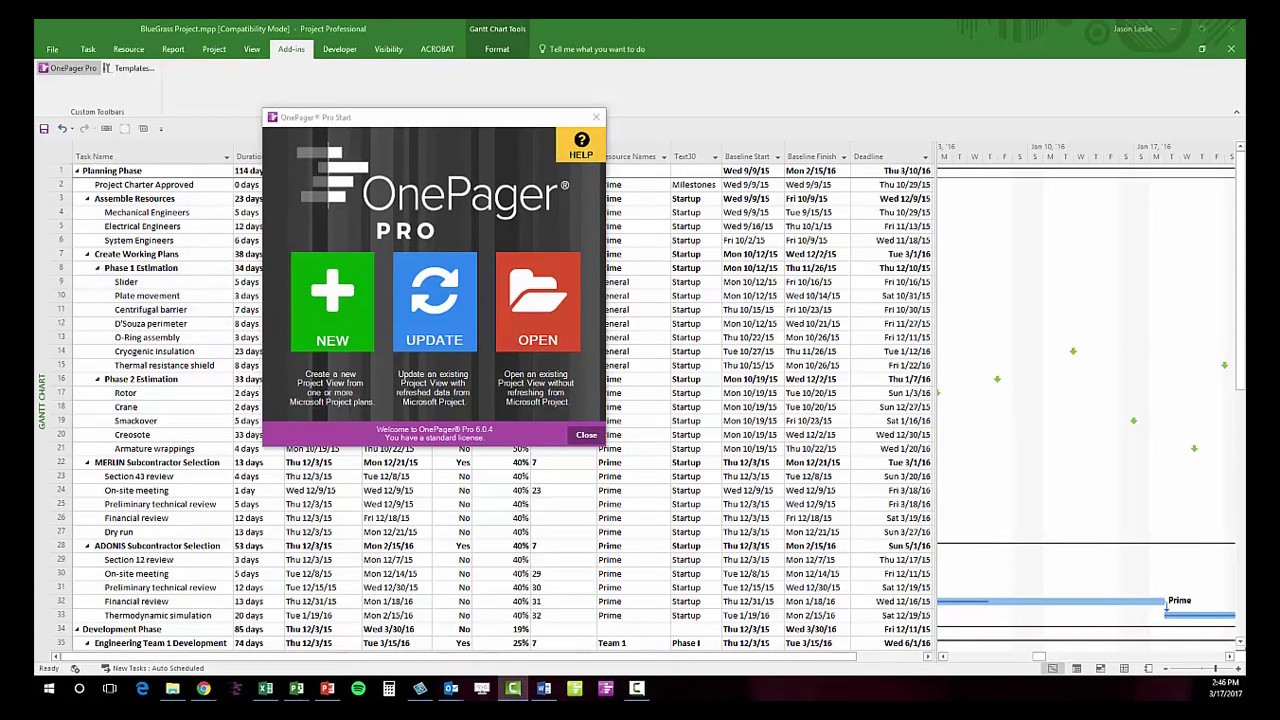Adjust the timescale zoom slider handle
1280x720 pixels.
point(1216,668)
